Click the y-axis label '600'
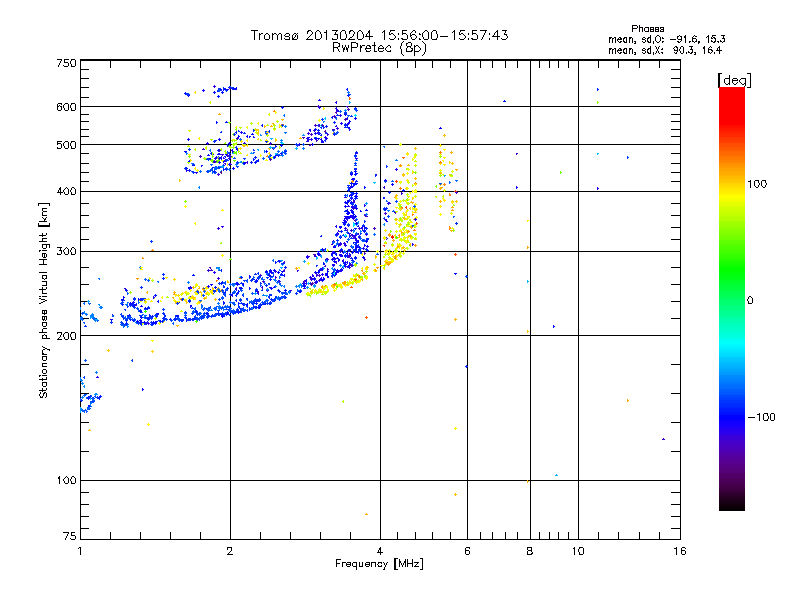The height and width of the screenshot is (600, 800). tap(67, 107)
